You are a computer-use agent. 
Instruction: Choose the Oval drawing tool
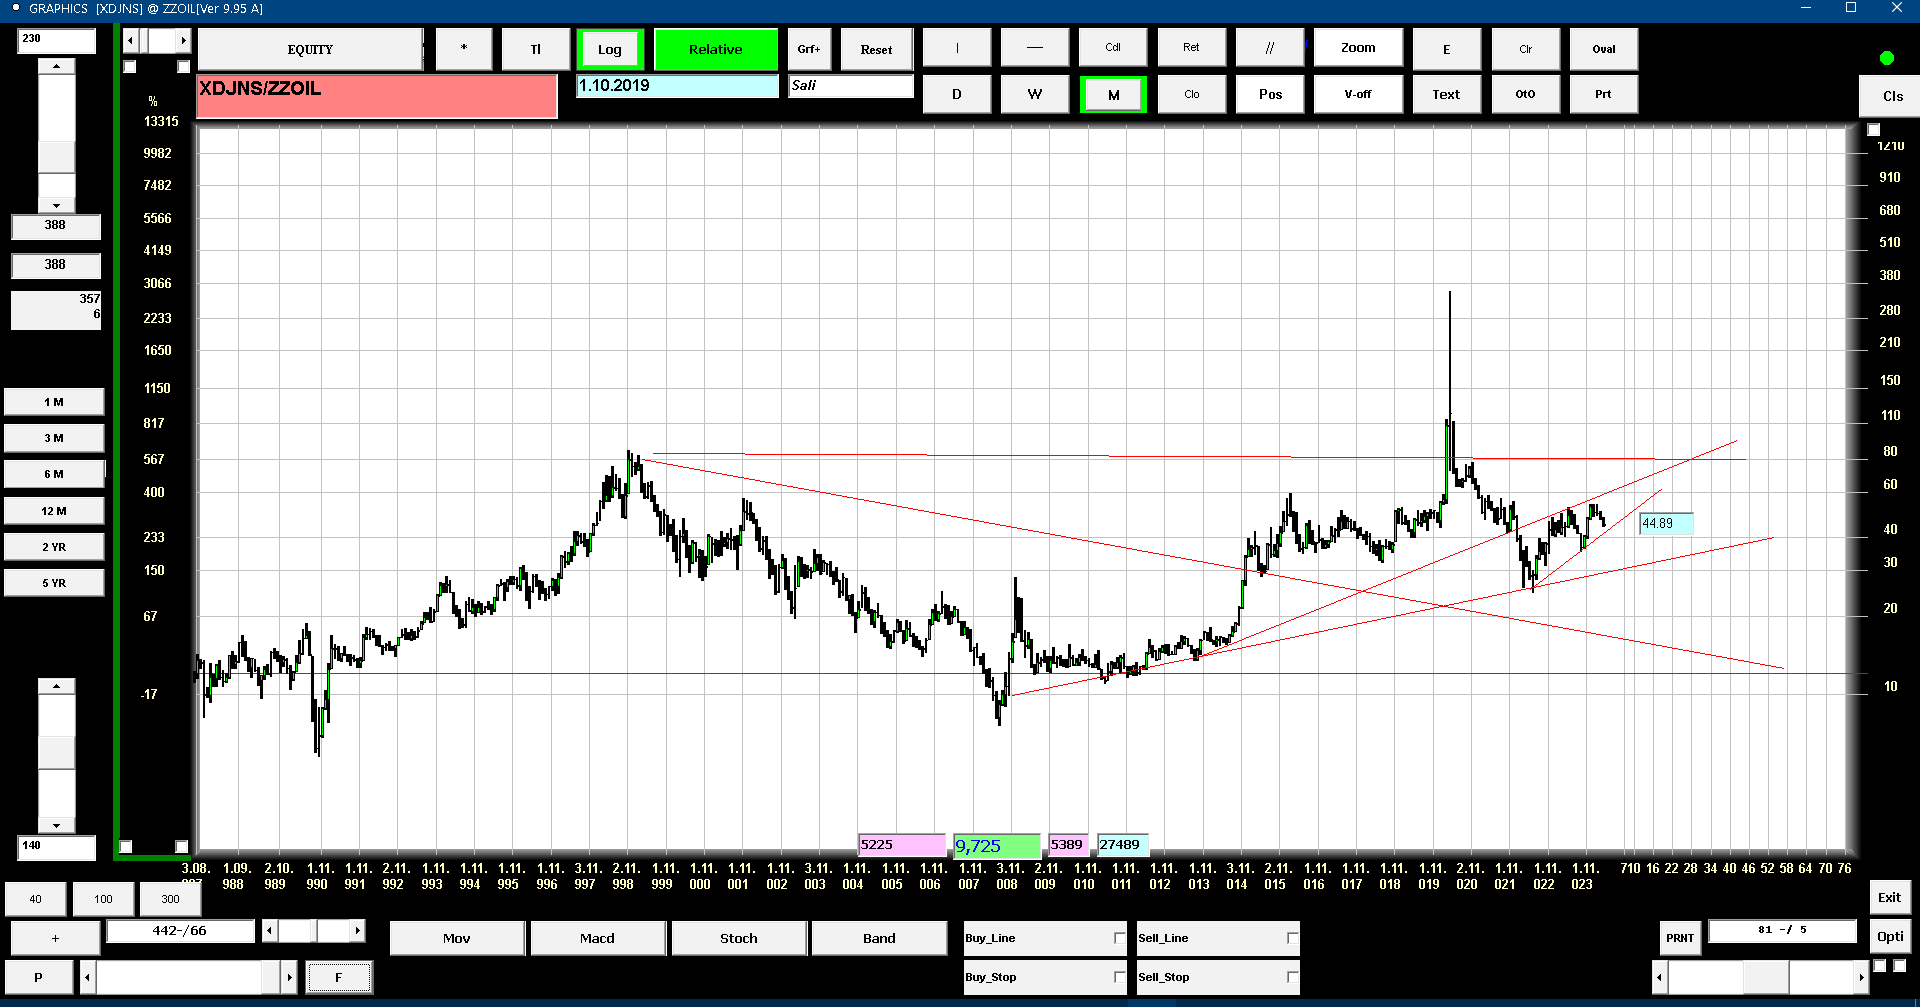pos(1604,49)
